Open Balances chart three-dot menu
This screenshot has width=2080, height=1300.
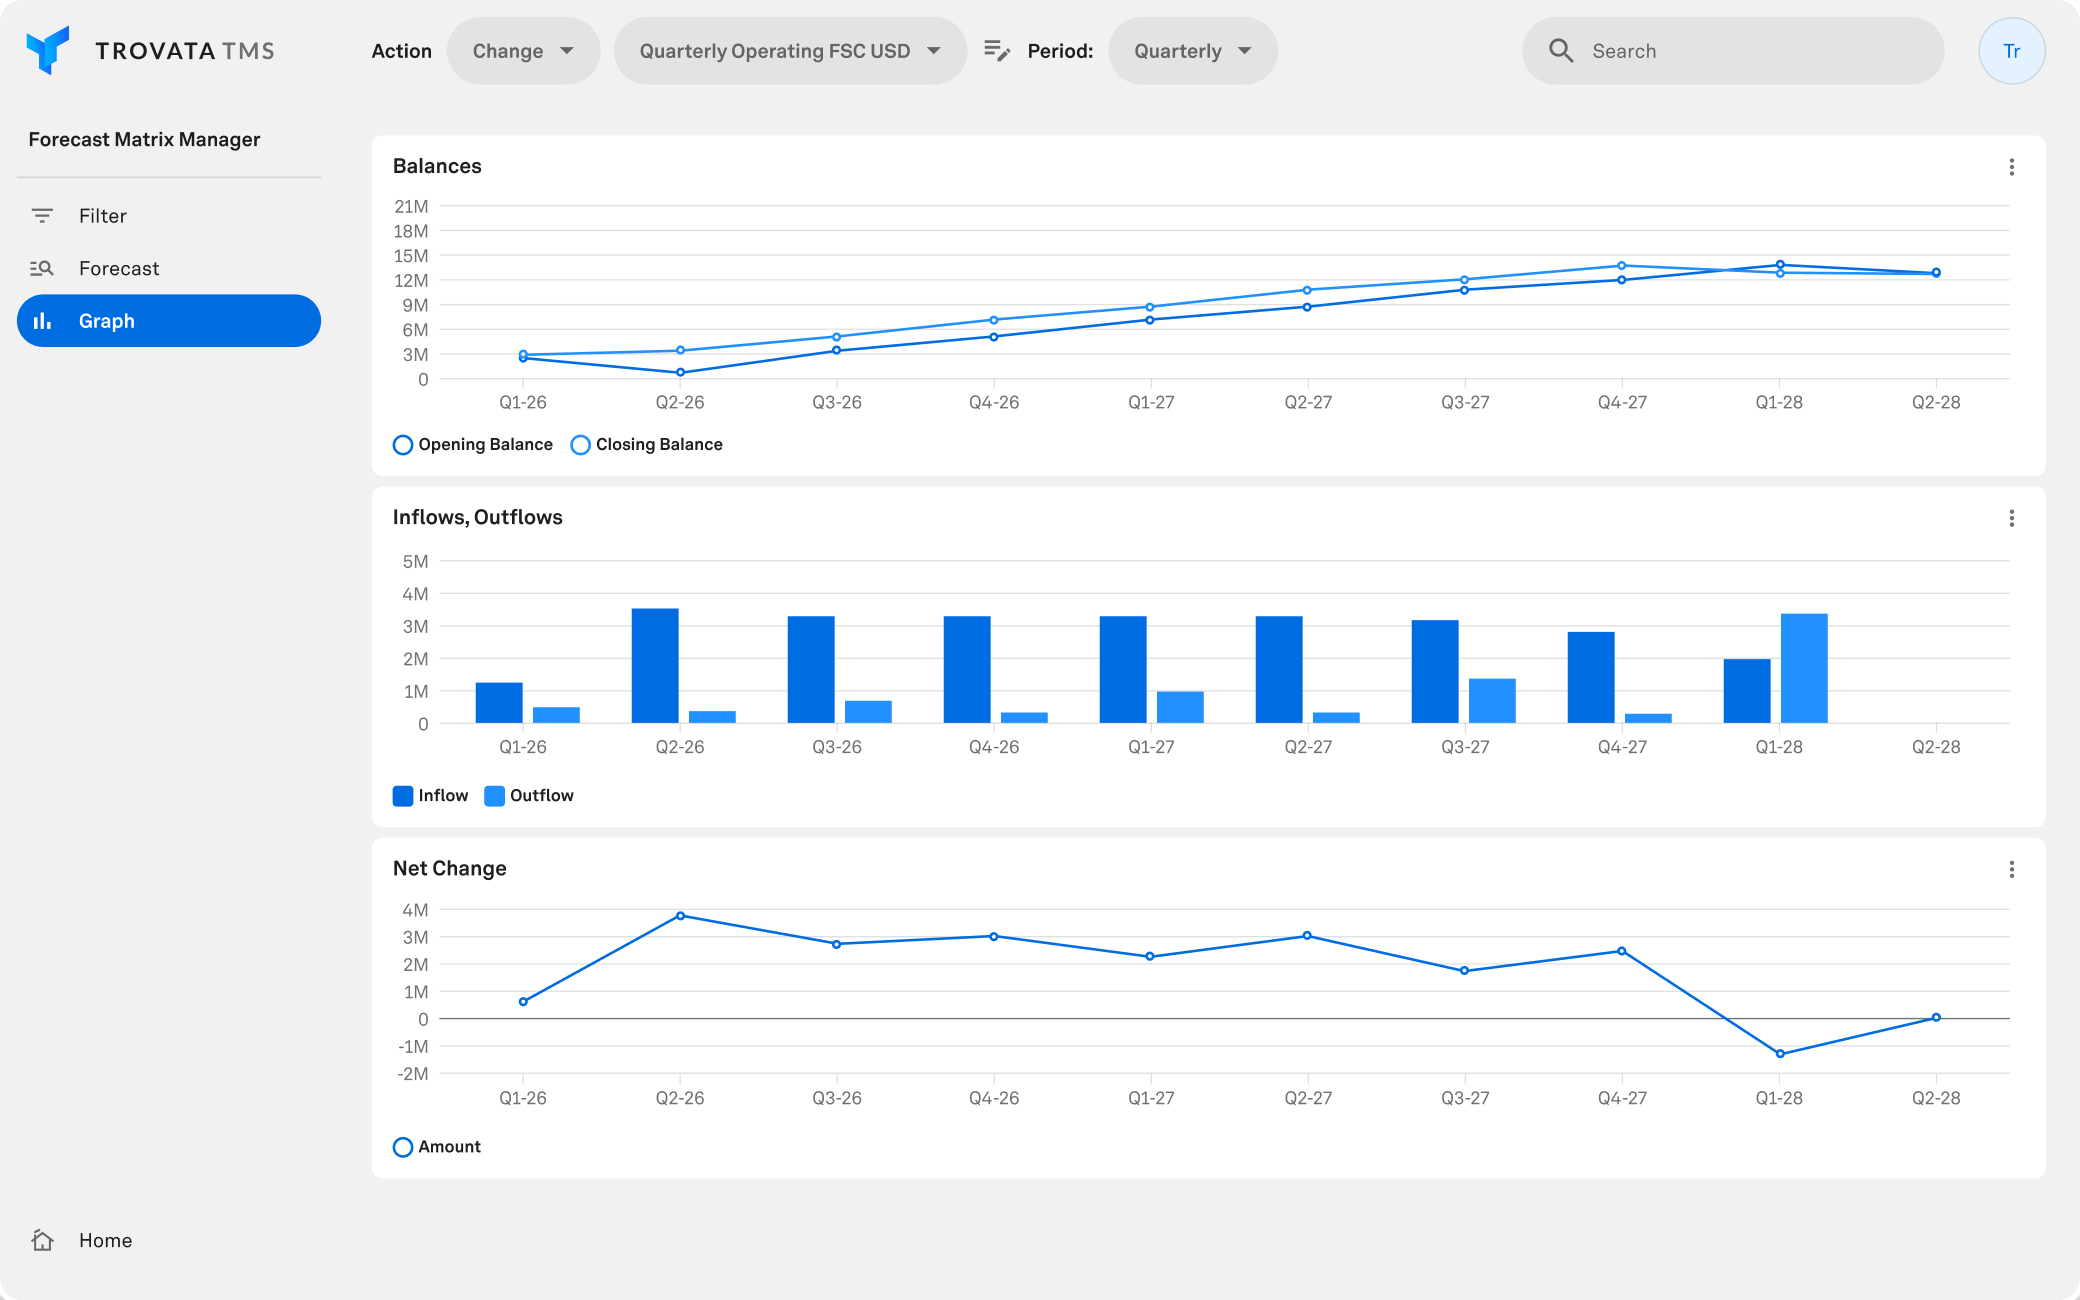[x=2011, y=167]
